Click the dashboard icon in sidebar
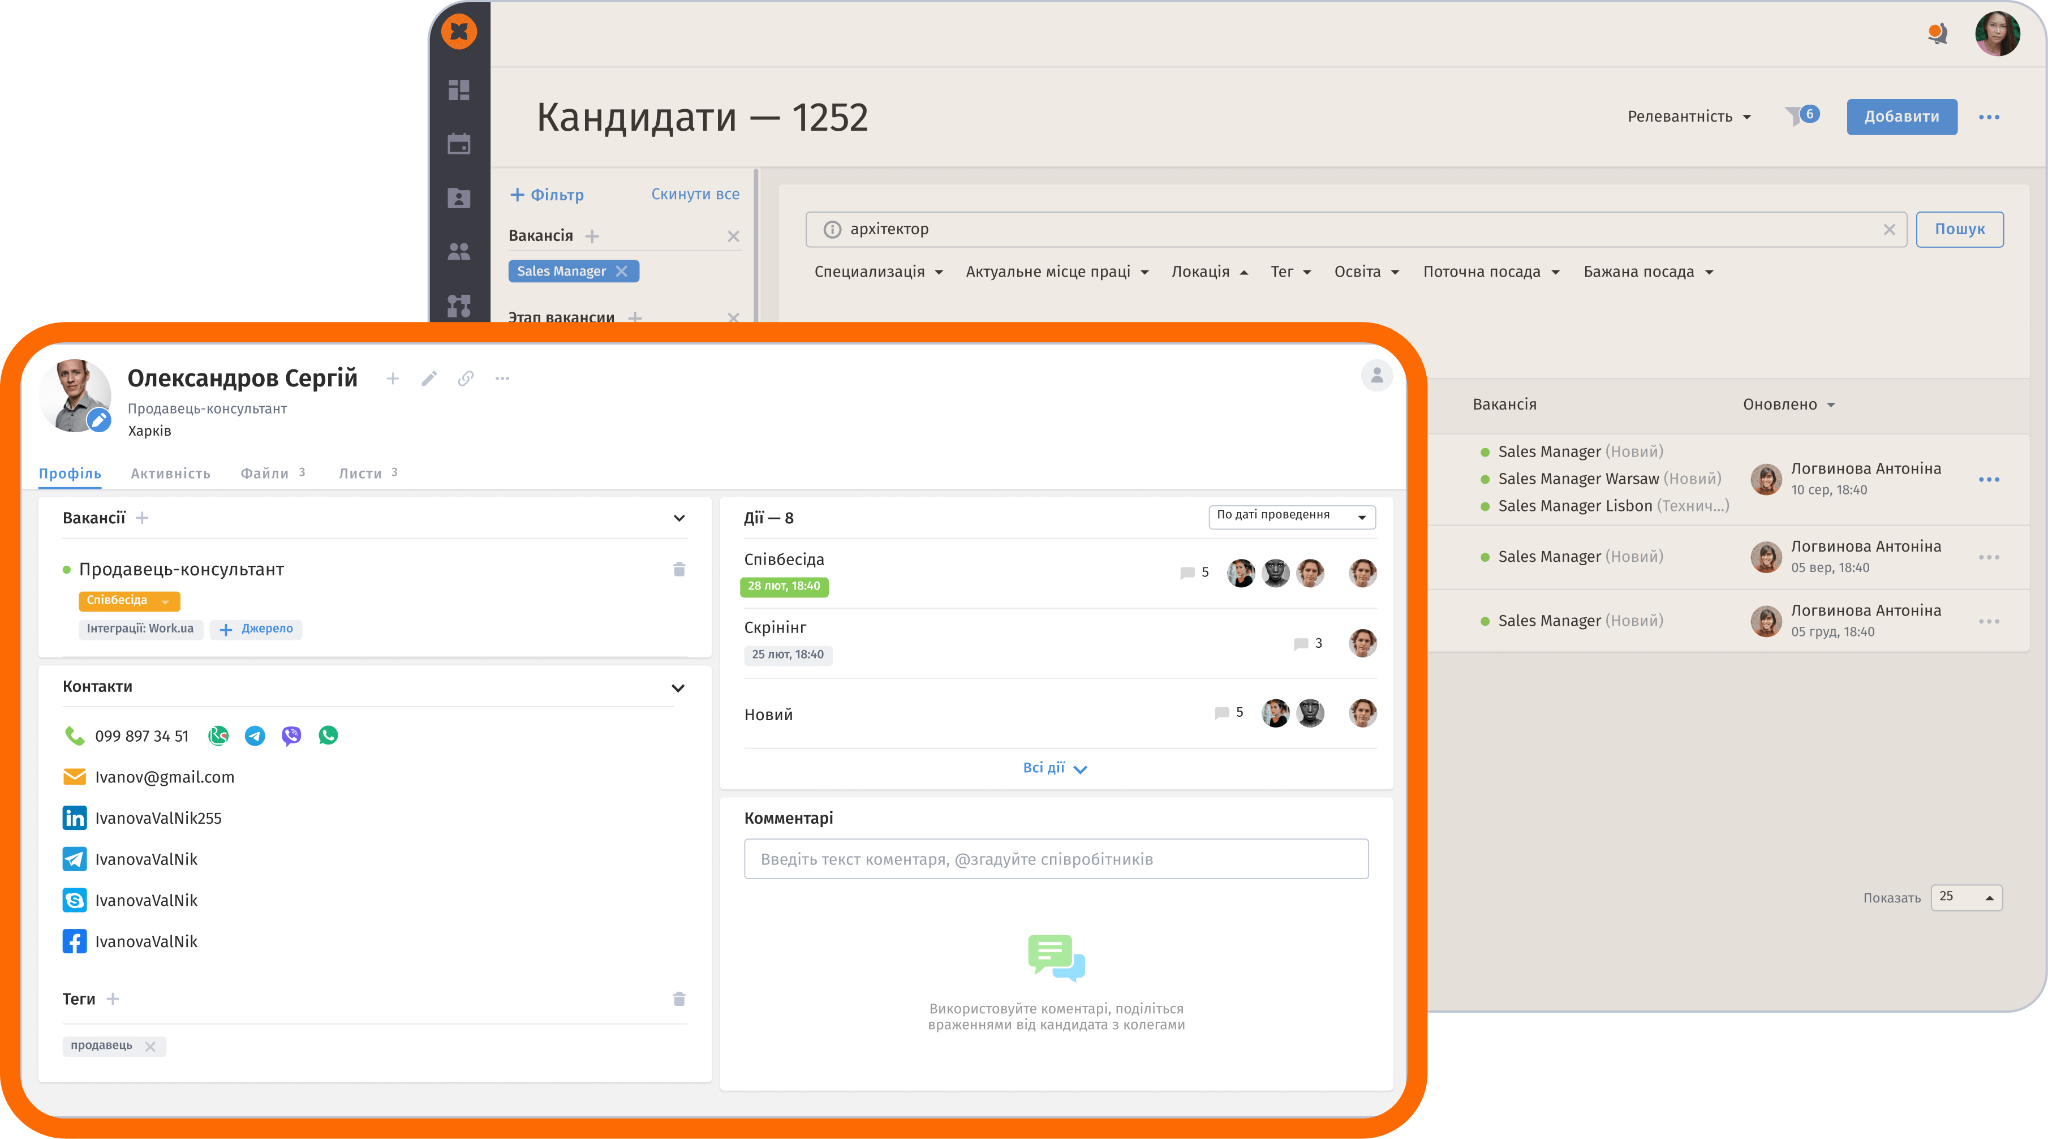The width and height of the screenshot is (2048, 1139). click(x=459, y=90)
